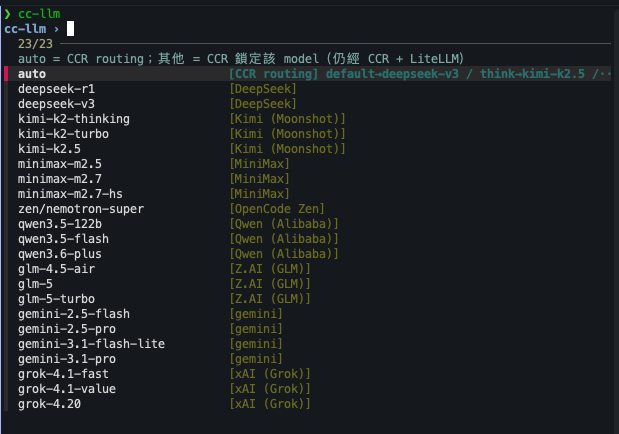Viewport: 619px width, 434px height.
Task: Choose deepseek-r1 from the model list
Action: [x=310, y=89]
